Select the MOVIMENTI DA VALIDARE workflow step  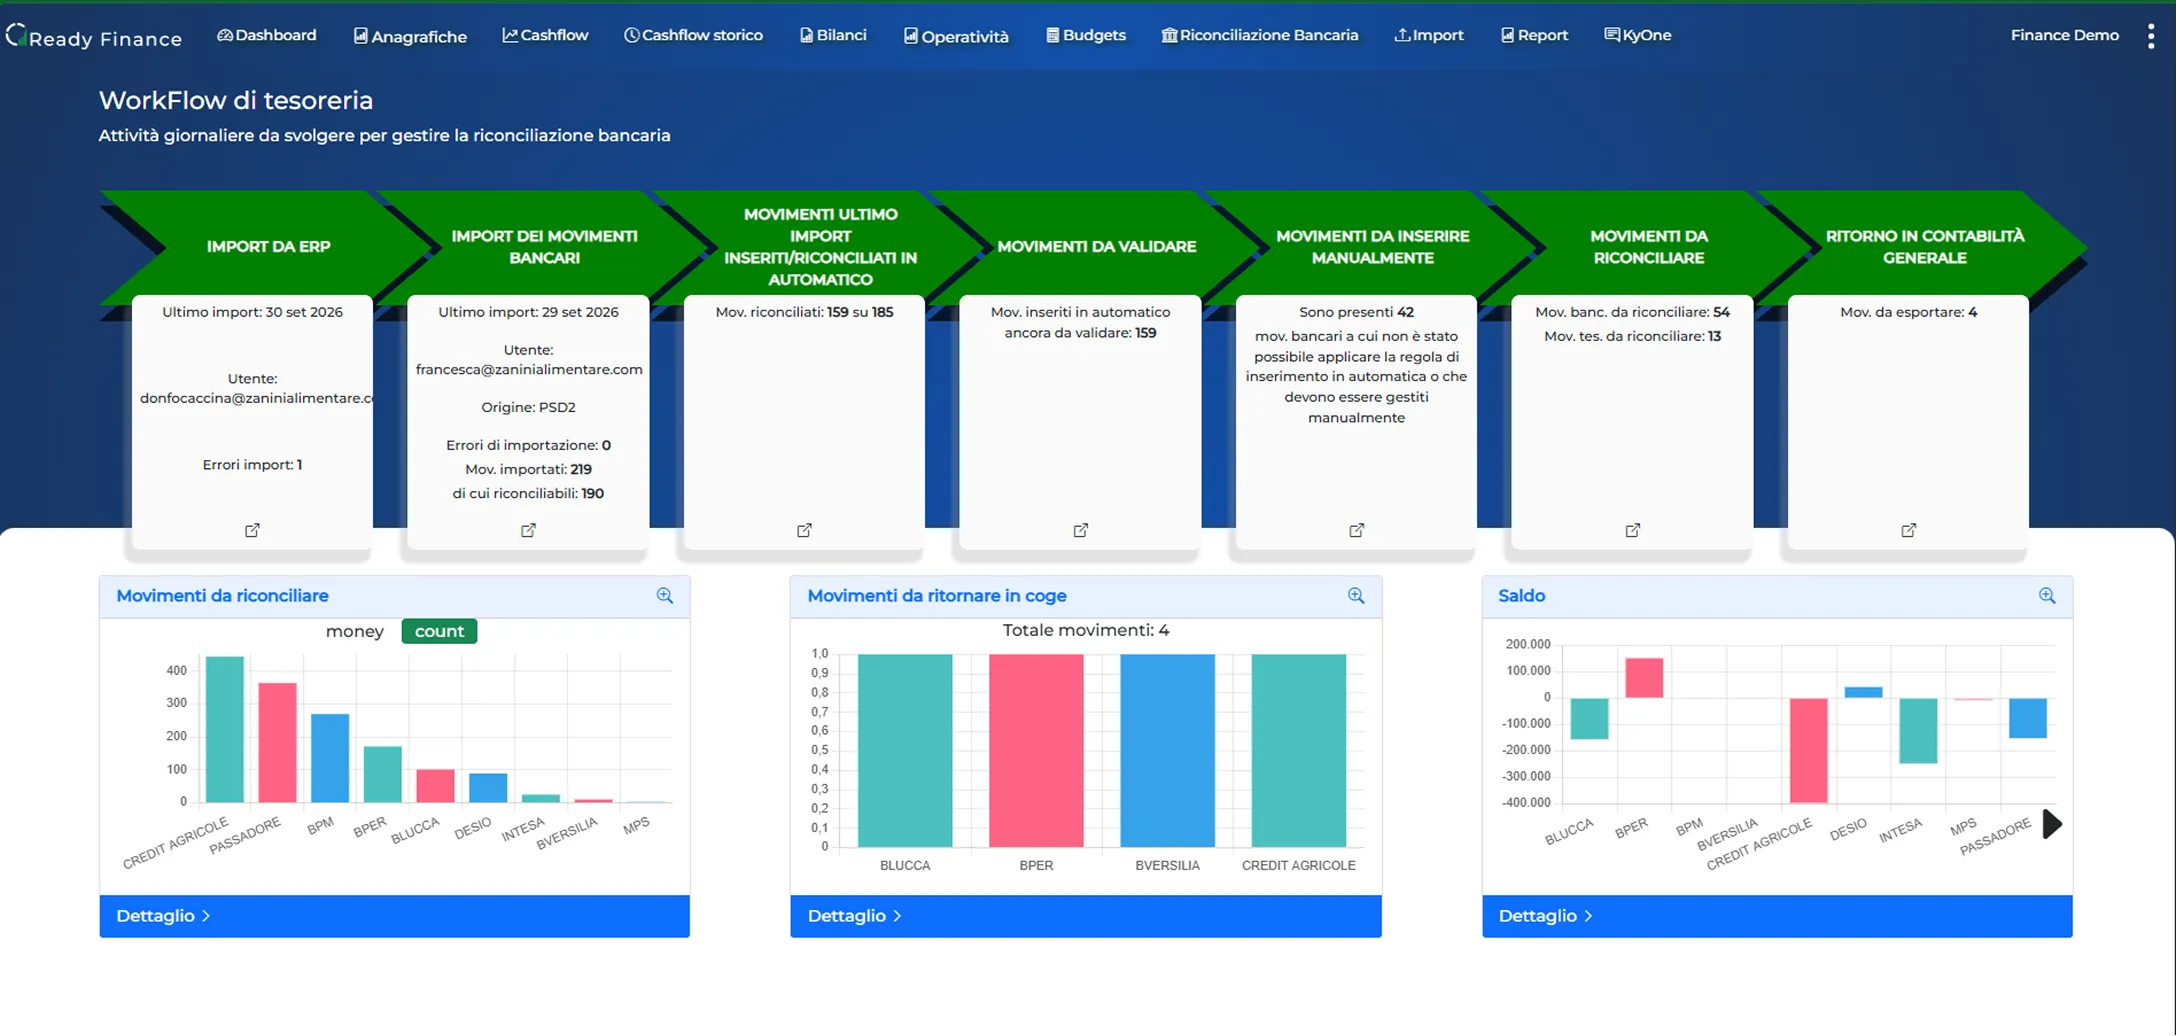(1096, 247)
